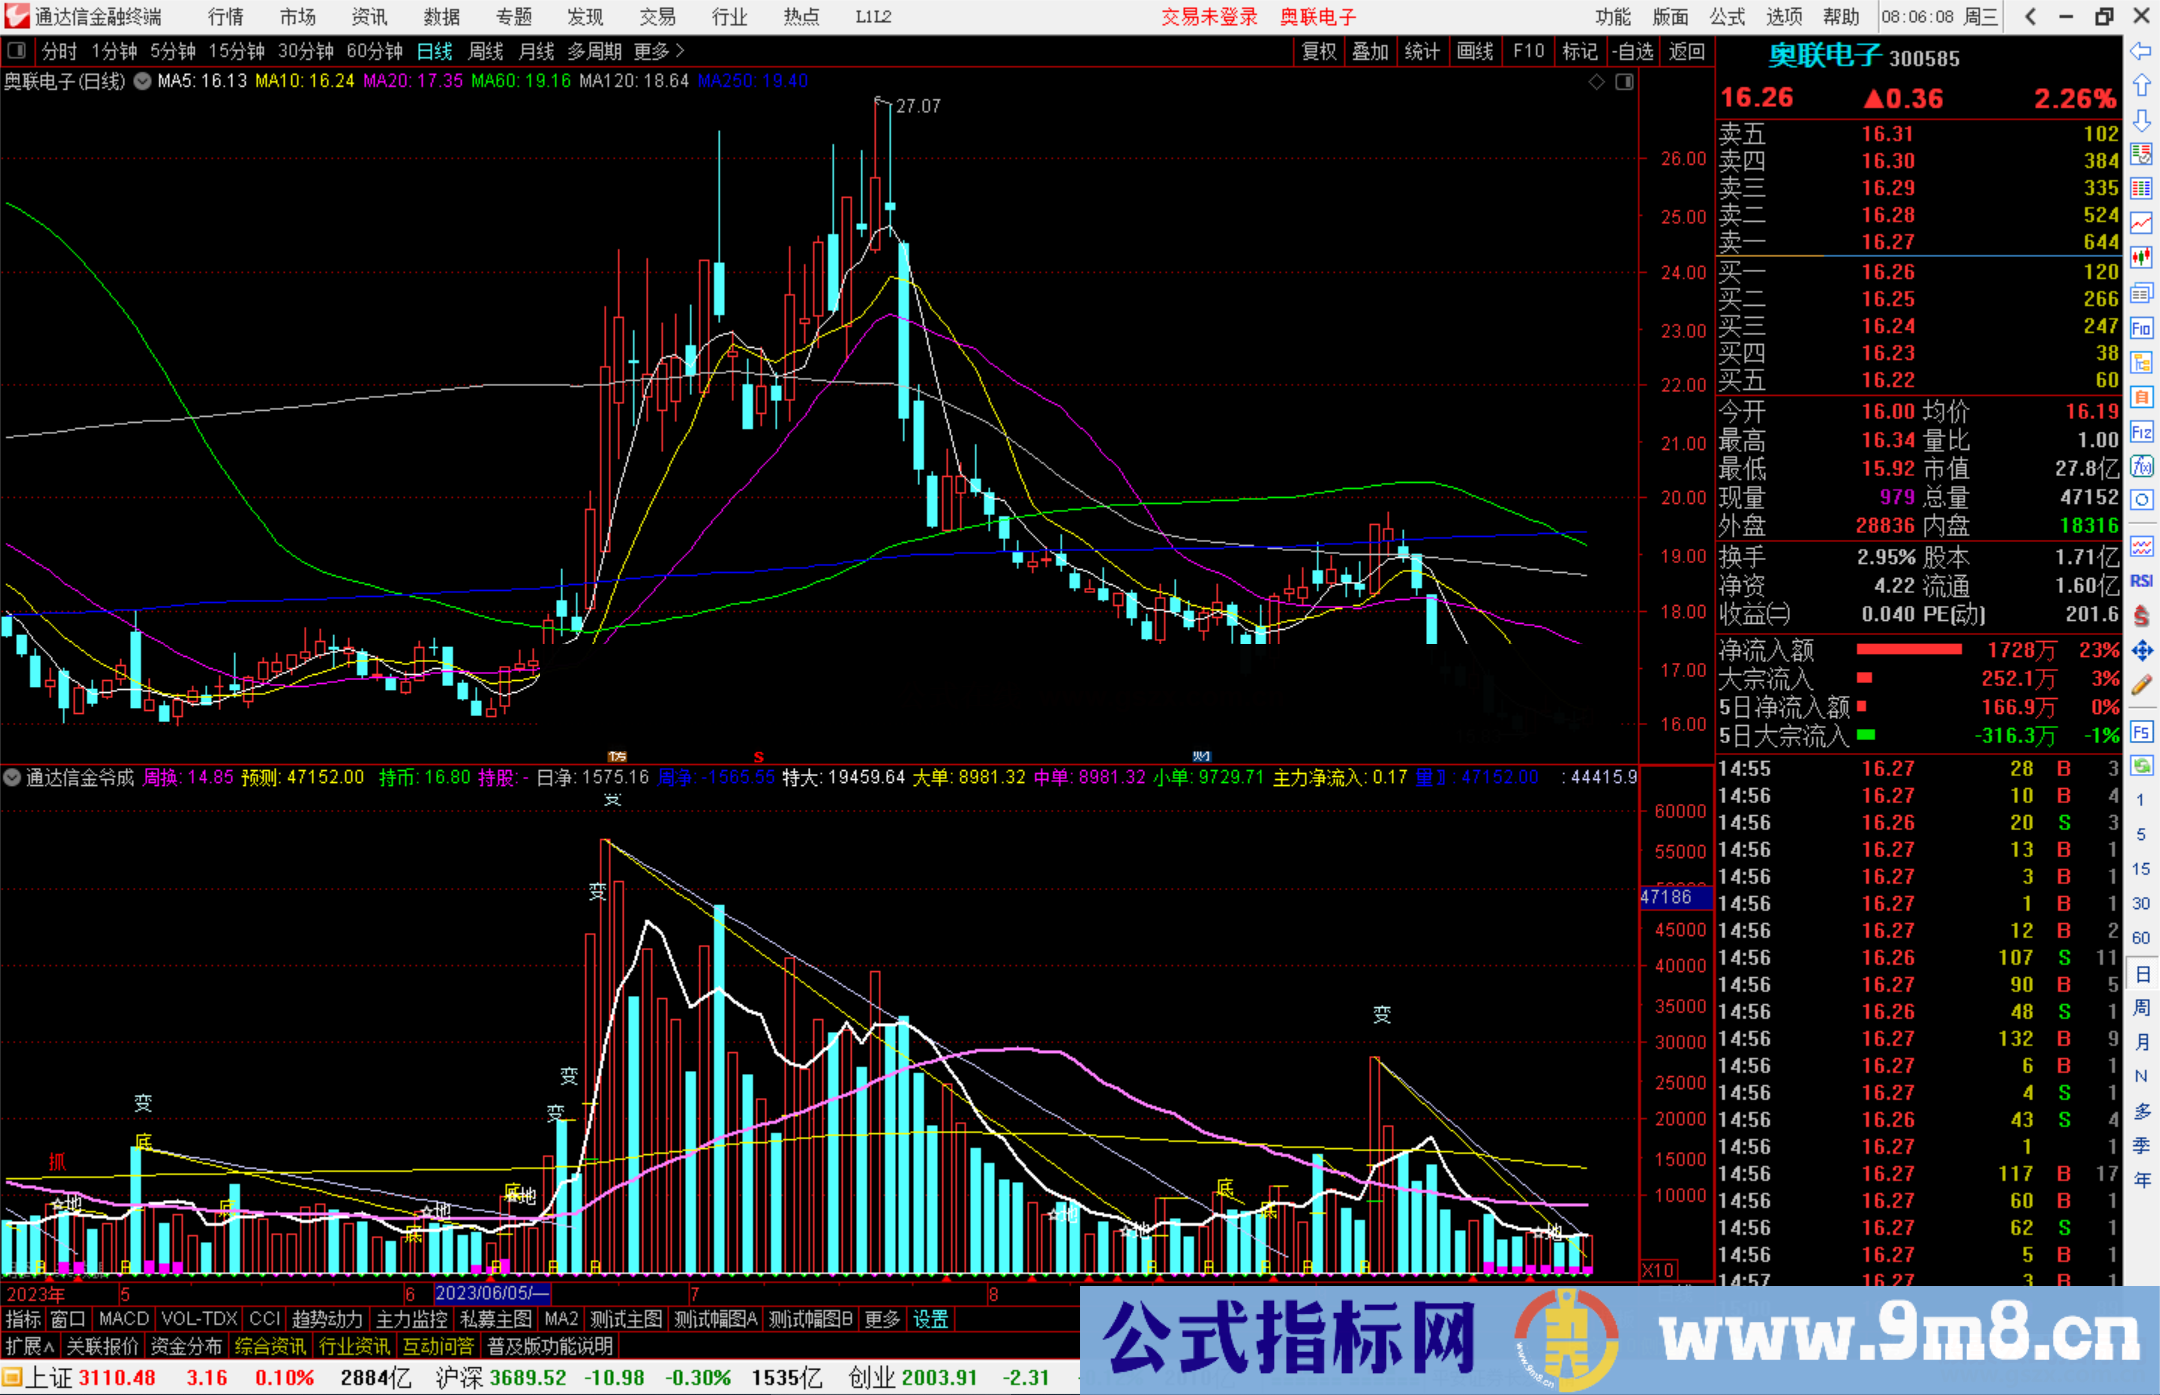This screenshot has height=1395, width=2160.
Task: Switch to 15分钟 period
Action: pyautogui.click(x=236, y=51)
